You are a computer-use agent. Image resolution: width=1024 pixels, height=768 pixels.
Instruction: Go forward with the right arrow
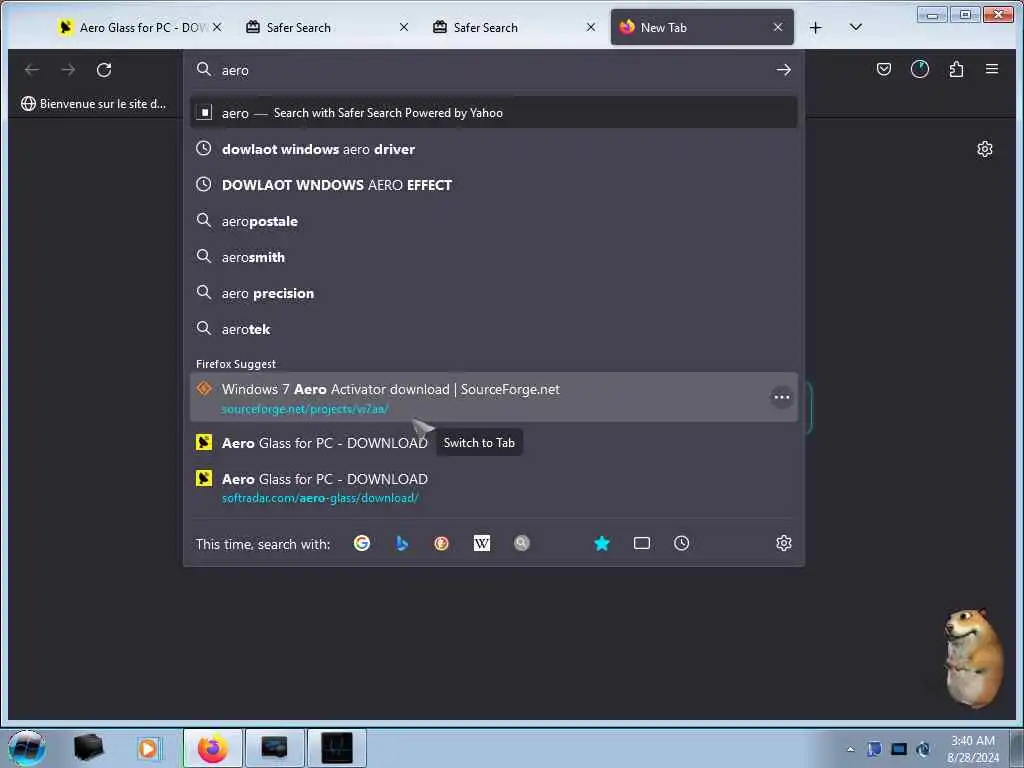tap(69, 70)
